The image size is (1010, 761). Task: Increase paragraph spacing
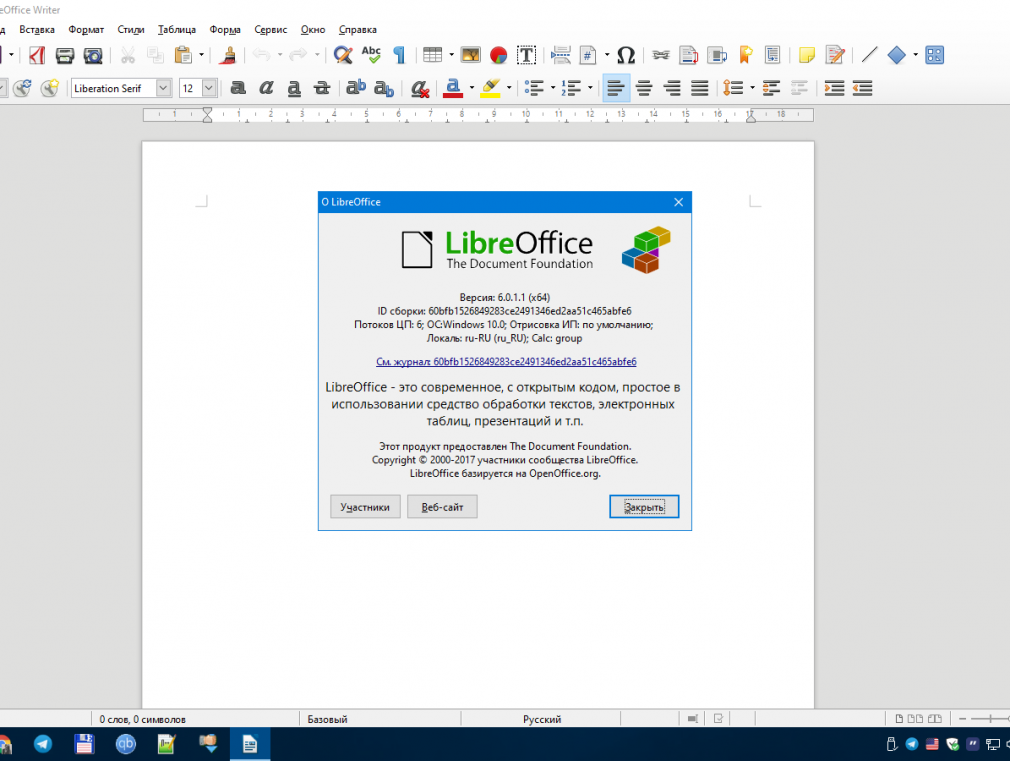(x=771, y=88)
